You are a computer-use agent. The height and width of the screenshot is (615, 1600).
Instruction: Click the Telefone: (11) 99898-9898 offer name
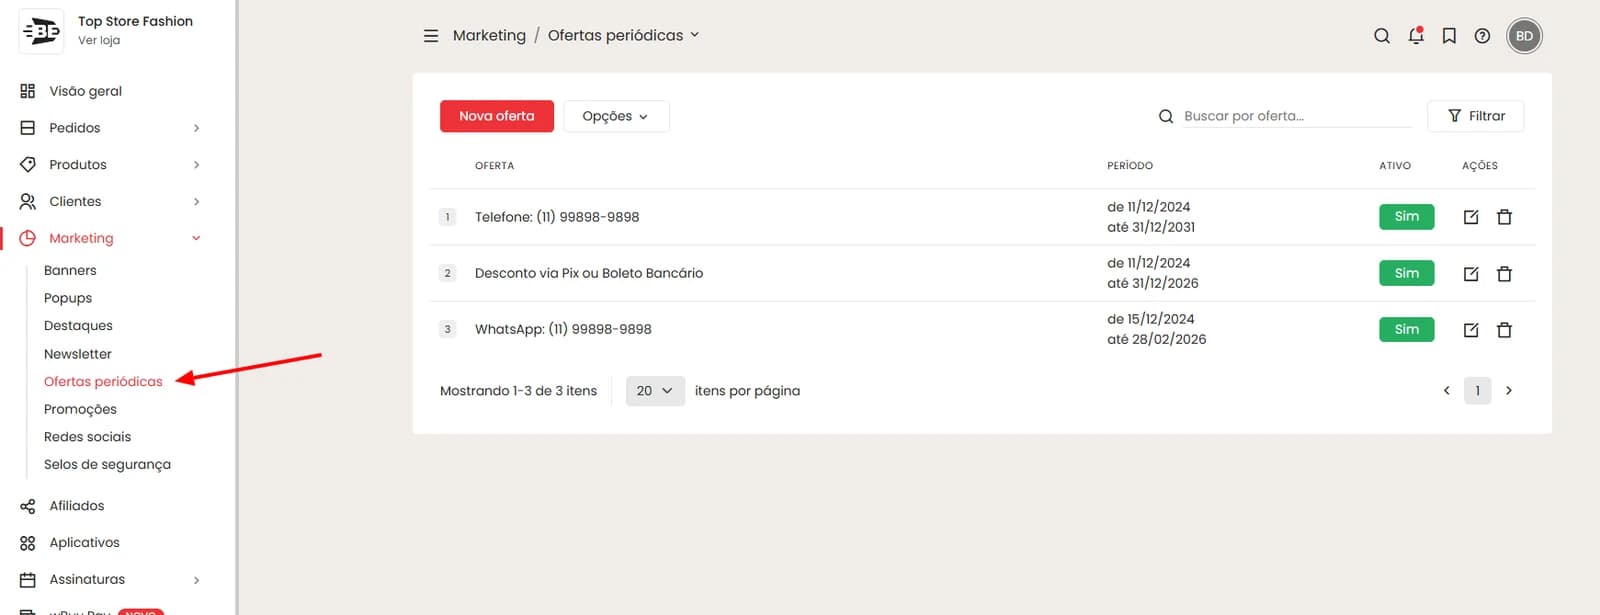557,217
